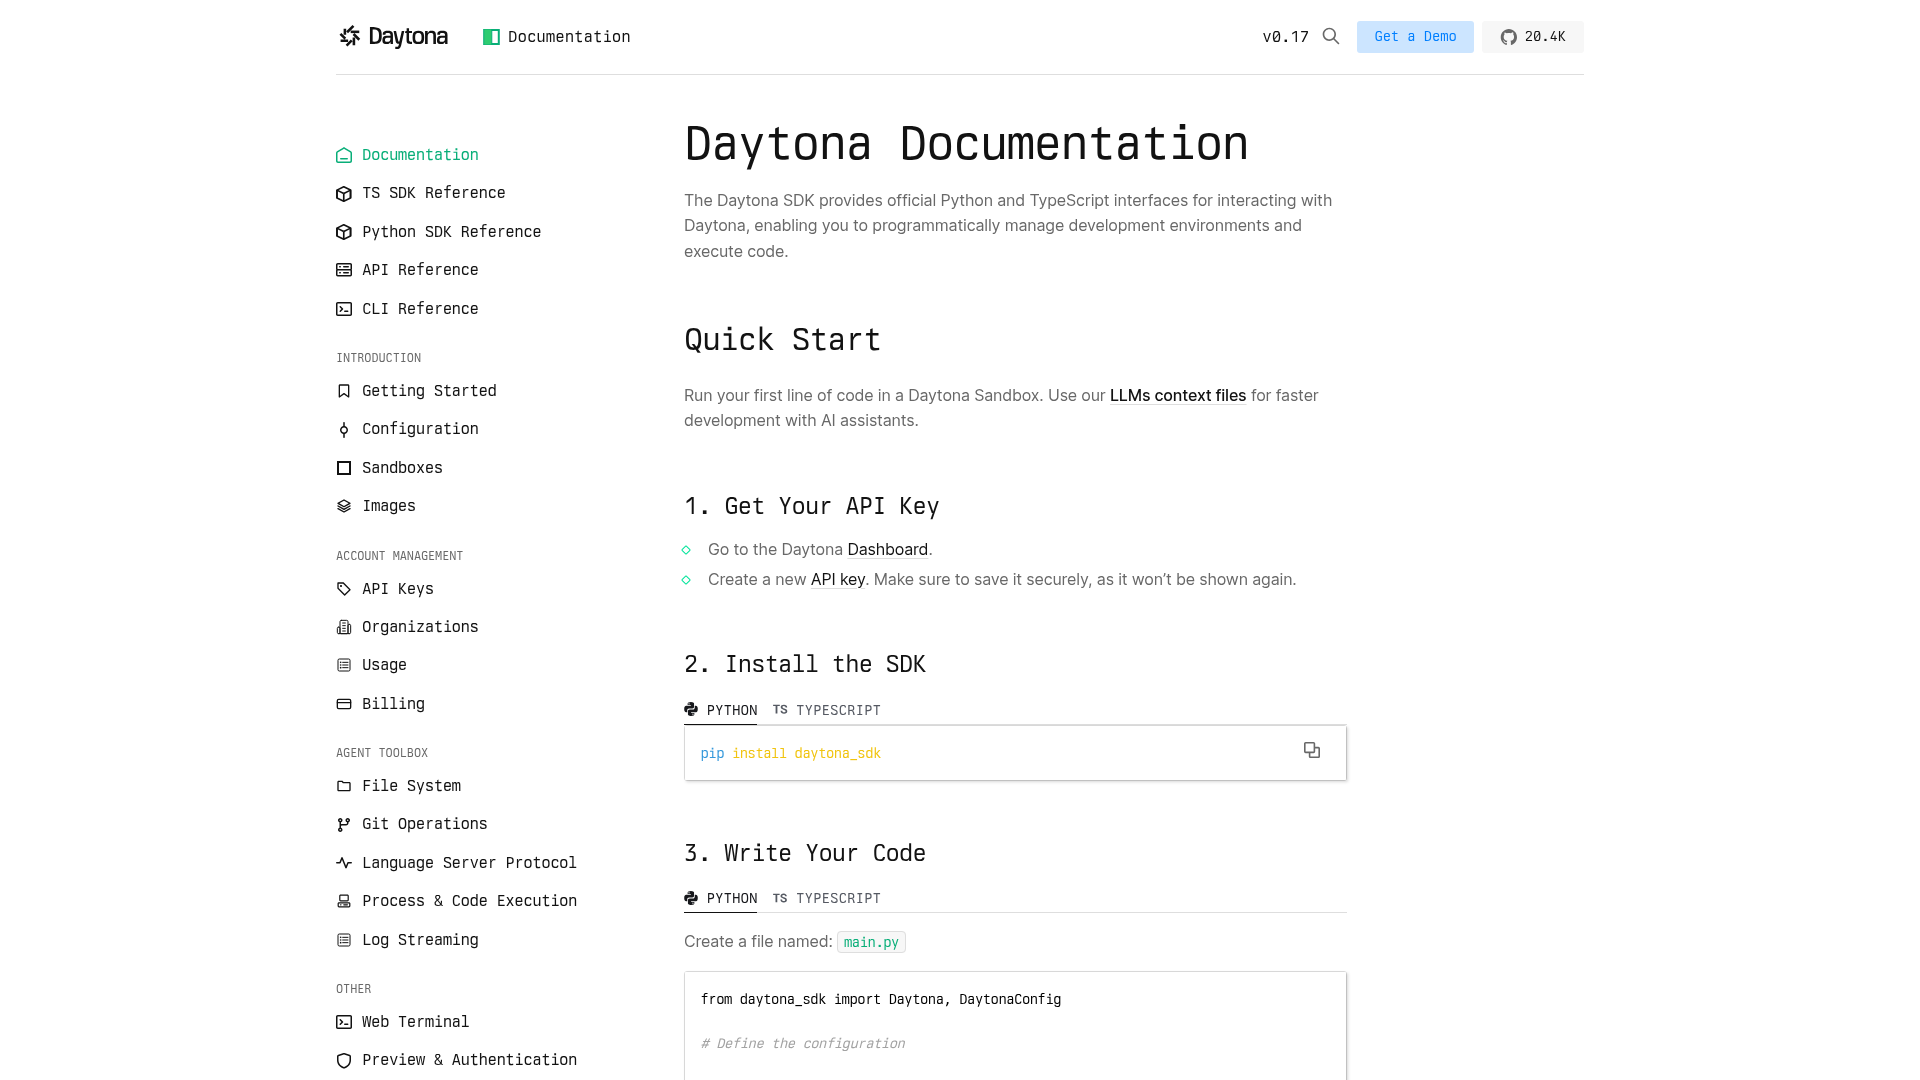Click the pulse icon beside Language Server Protocol
Screen dimensions: 1920x1080
344,863
